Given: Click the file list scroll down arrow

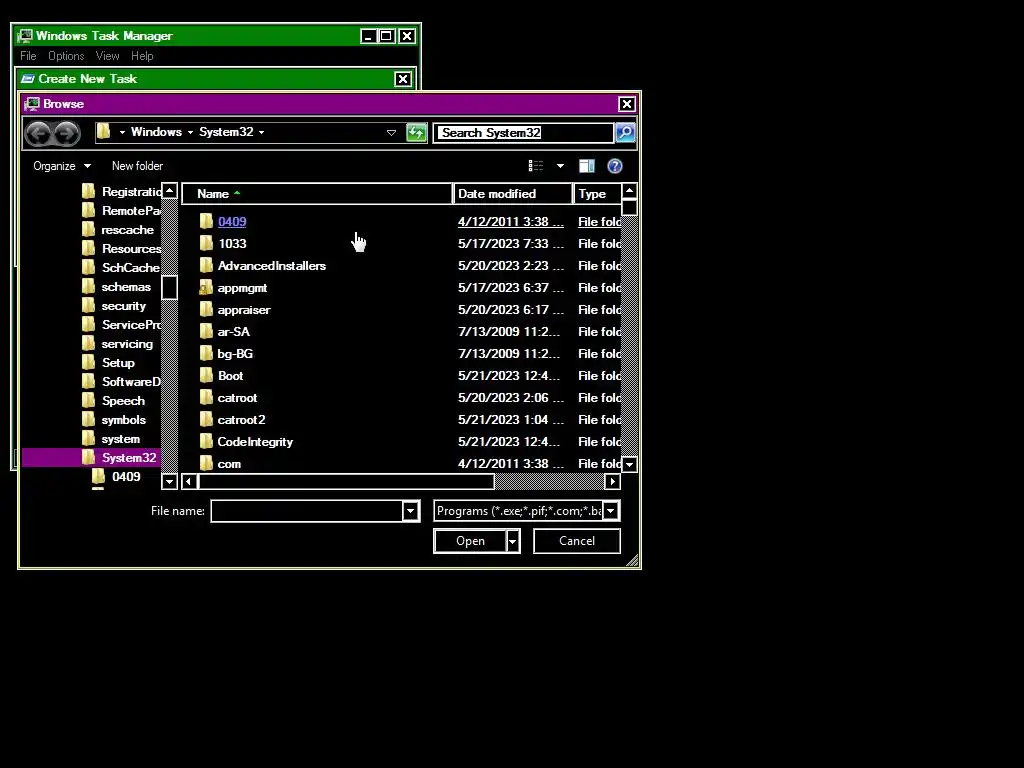Looking at the screenshot, I should pos(629,464).
